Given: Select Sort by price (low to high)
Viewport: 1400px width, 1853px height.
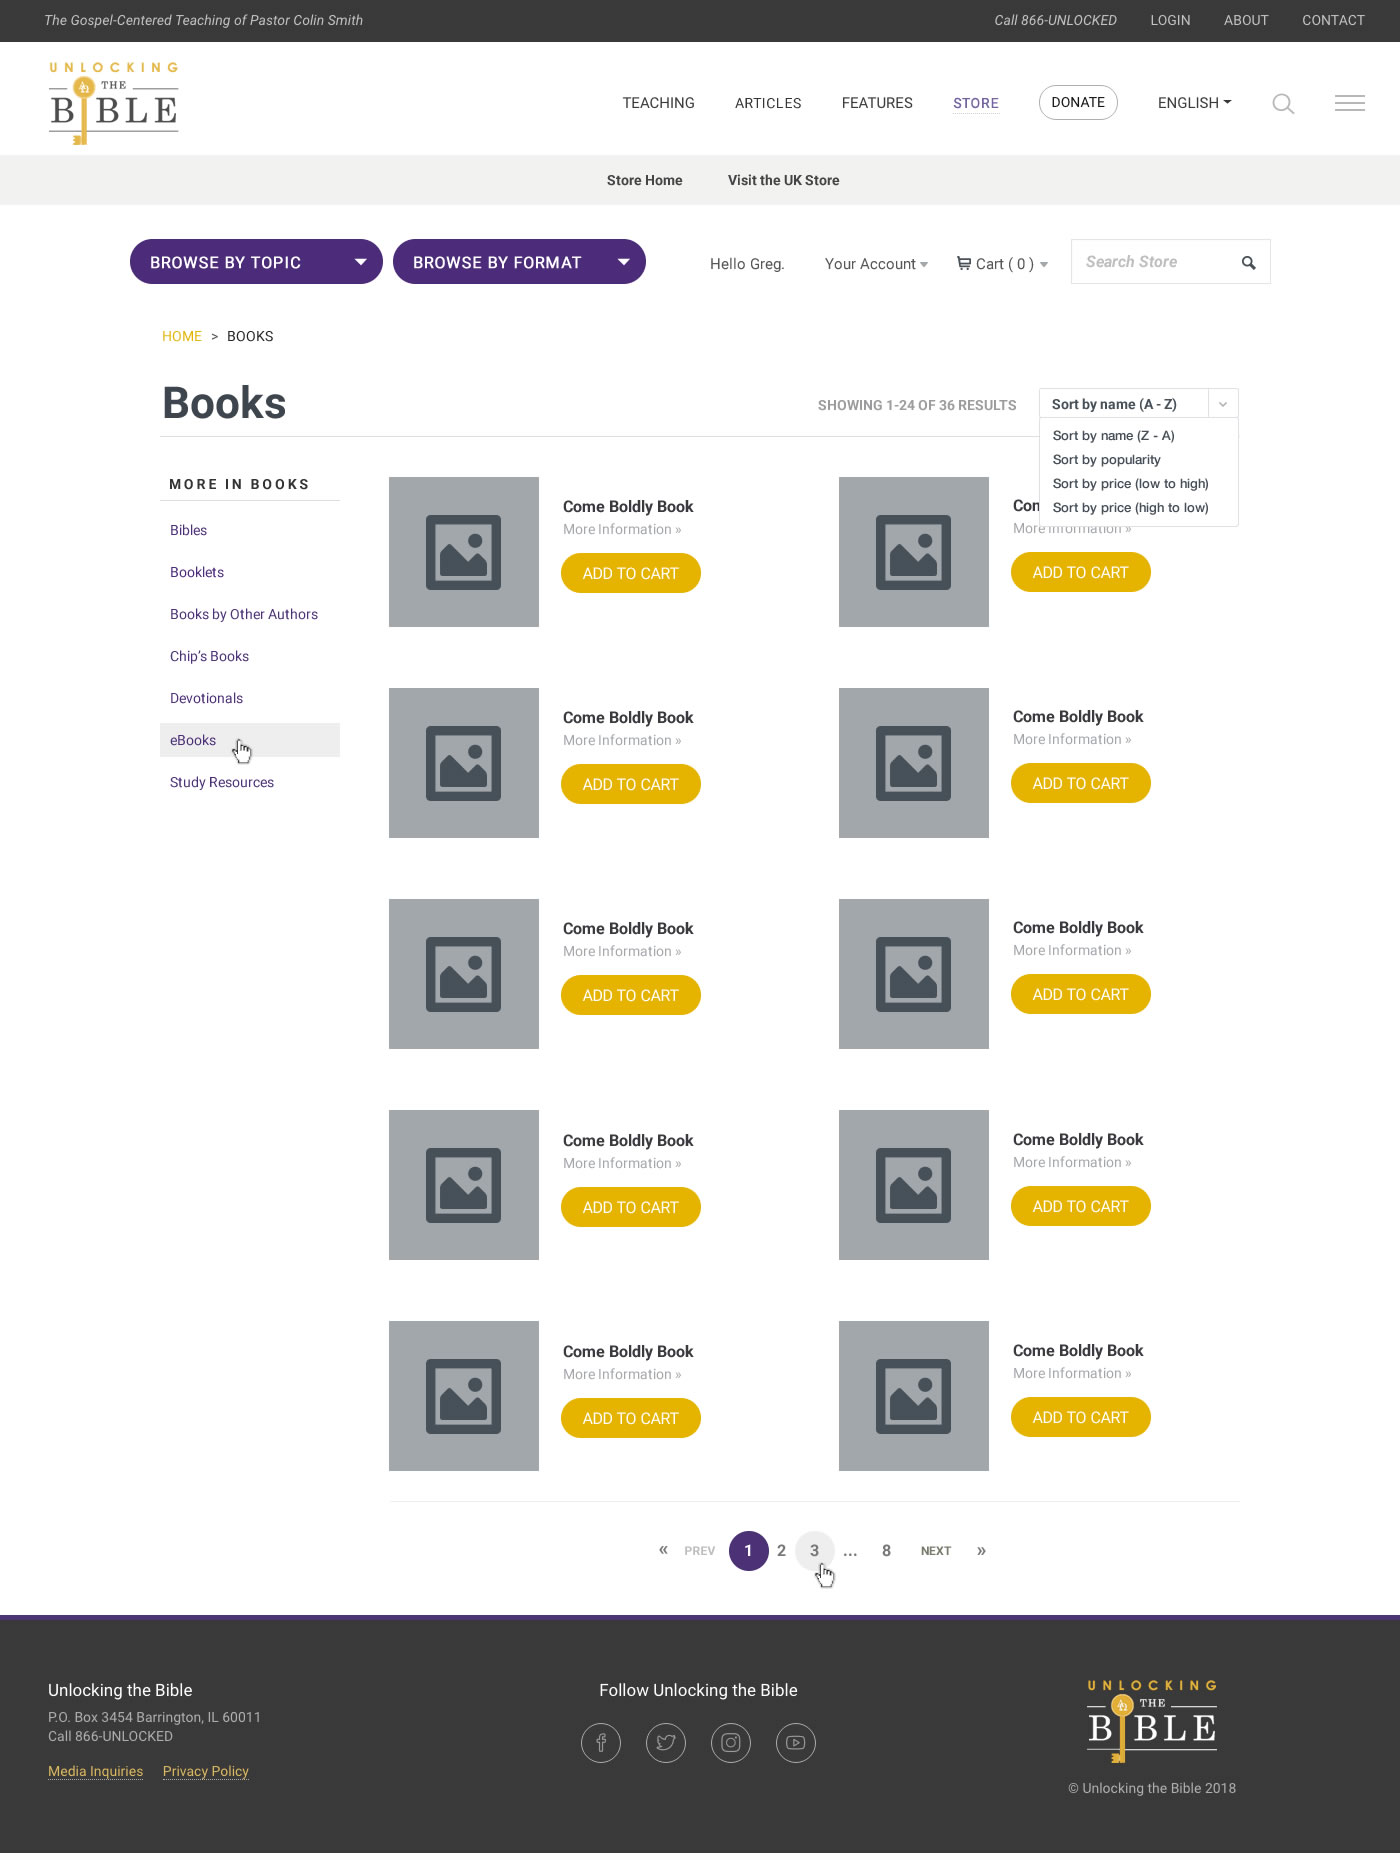Looking at the screenshot, I should 1130,484.
